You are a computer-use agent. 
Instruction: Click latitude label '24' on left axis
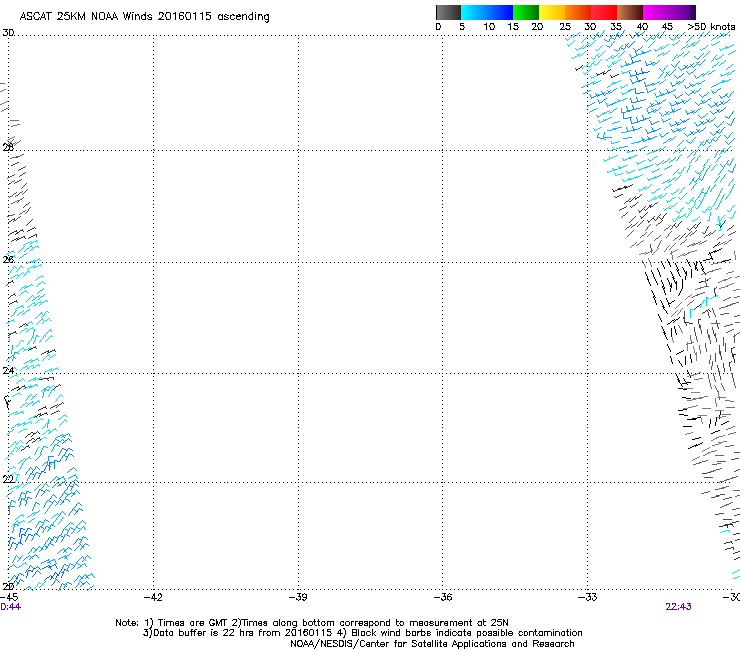8,371
